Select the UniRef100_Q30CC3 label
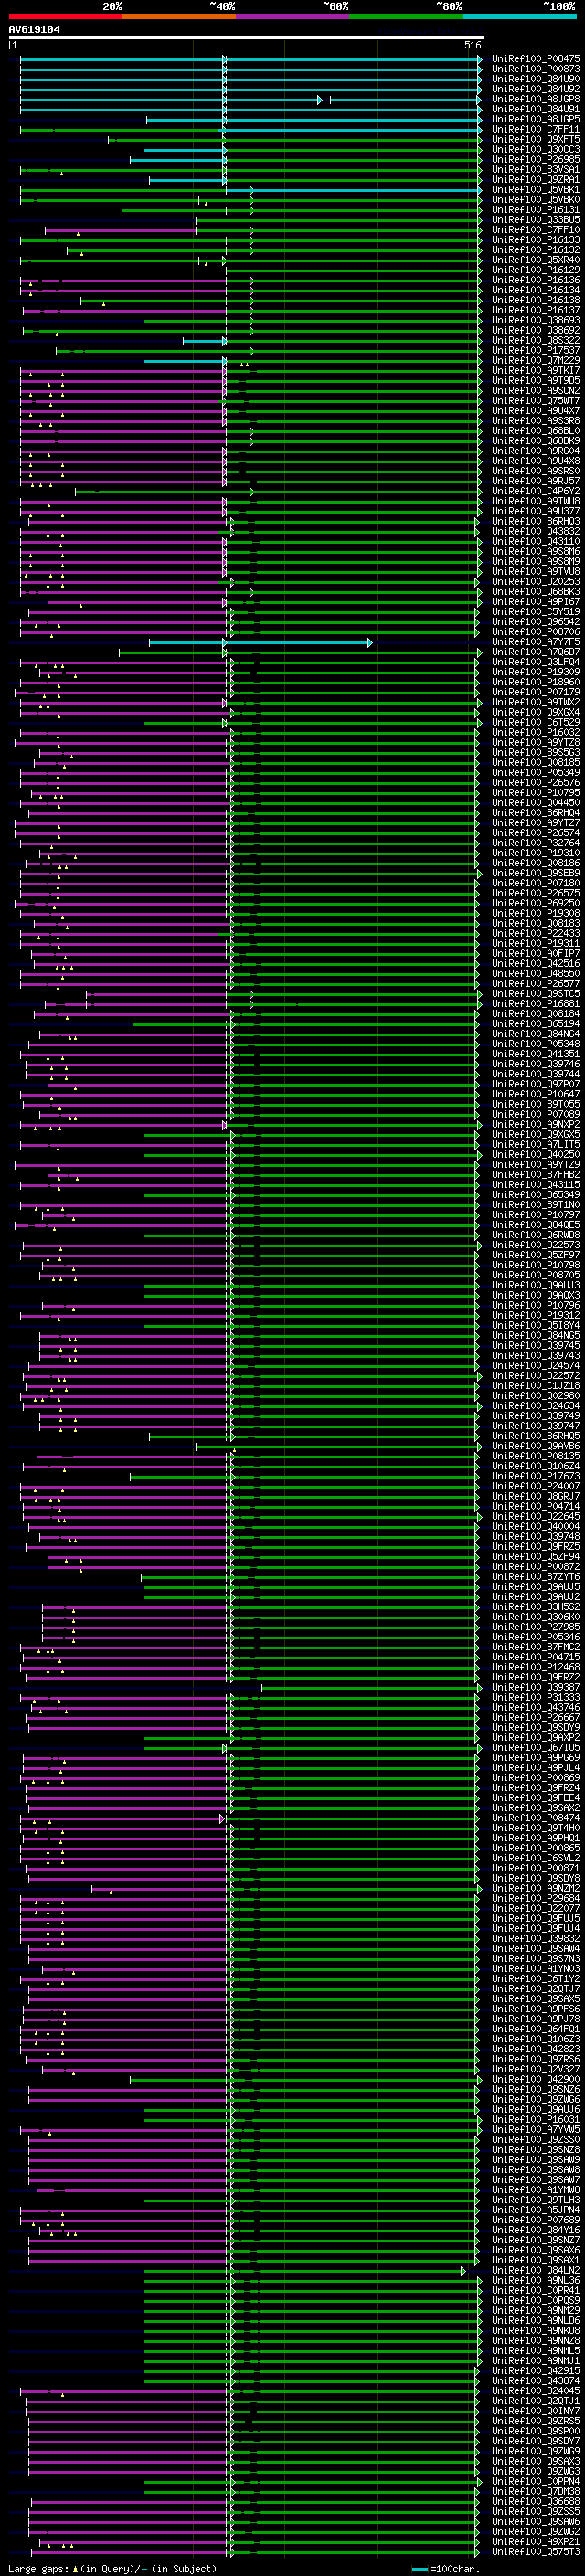The height and width of the screenshot is (2576, 585). pos(535,149)
